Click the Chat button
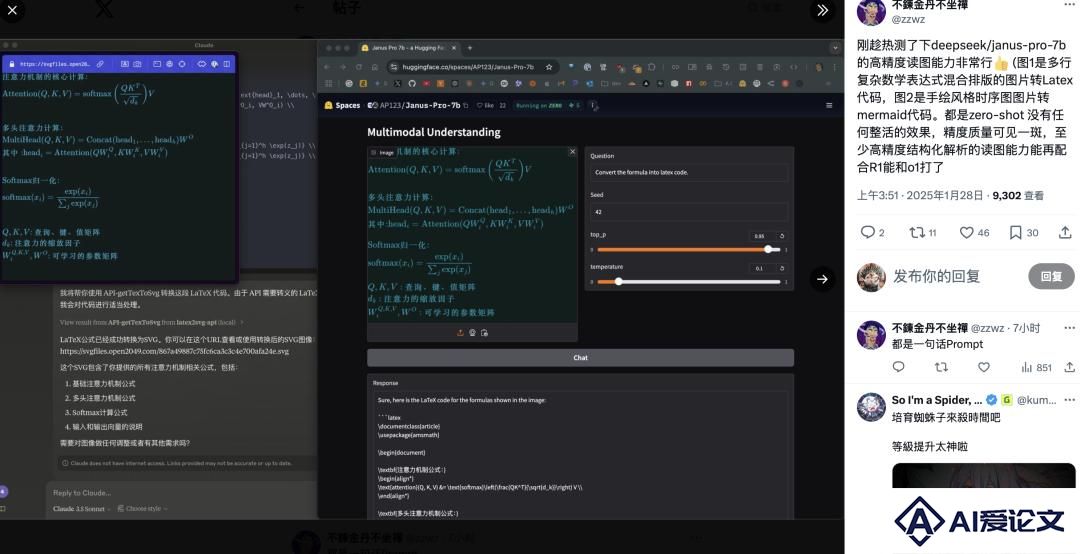 pyautogui.click(x=580, y=358)
